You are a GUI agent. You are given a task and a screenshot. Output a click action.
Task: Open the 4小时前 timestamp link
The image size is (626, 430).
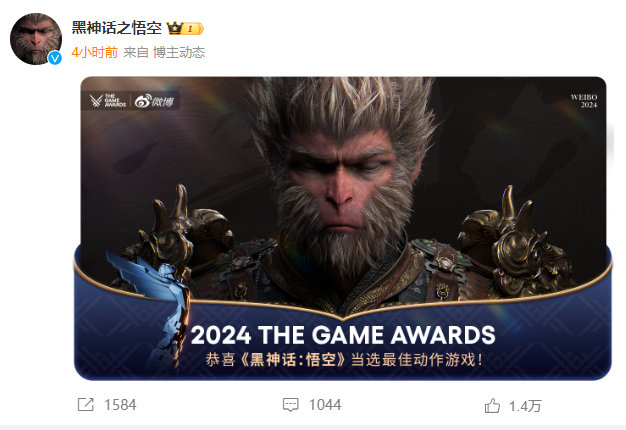[95, 52]
